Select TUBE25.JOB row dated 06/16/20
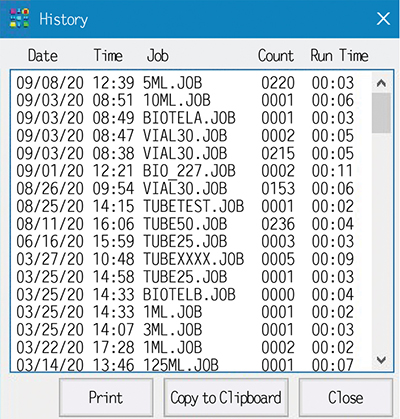Screen dimensions: 400x419 pyautogui.click(x=185, y=242)
